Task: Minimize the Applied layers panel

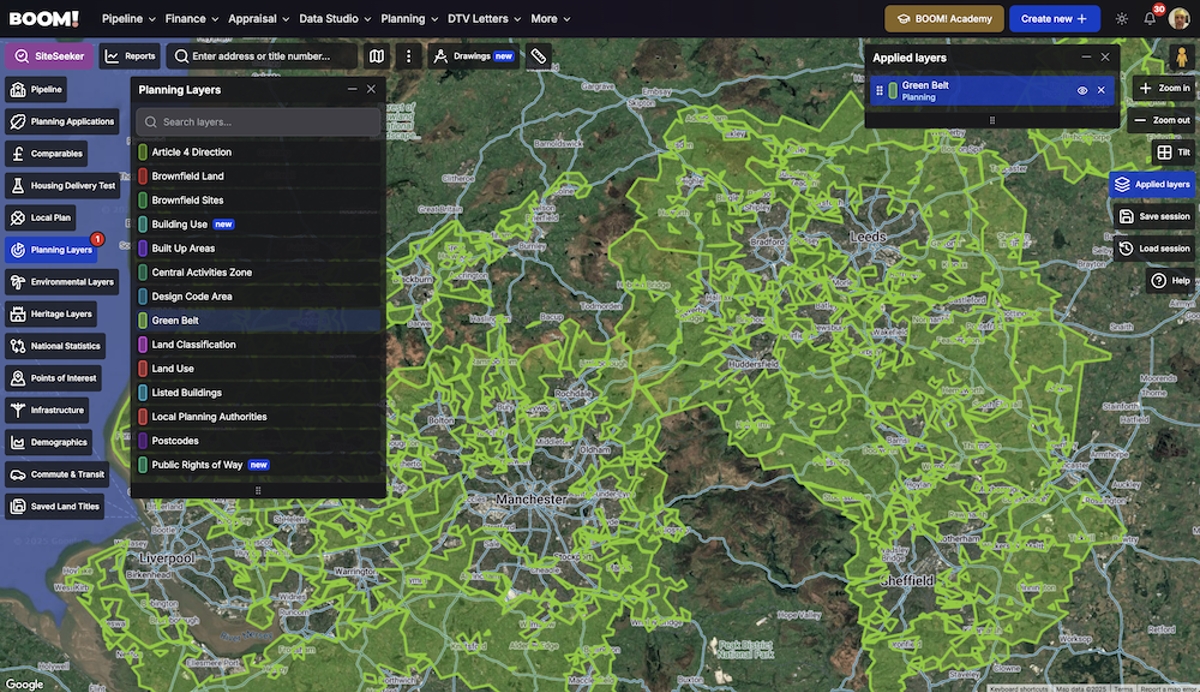Action: [x=1086, y=57]
